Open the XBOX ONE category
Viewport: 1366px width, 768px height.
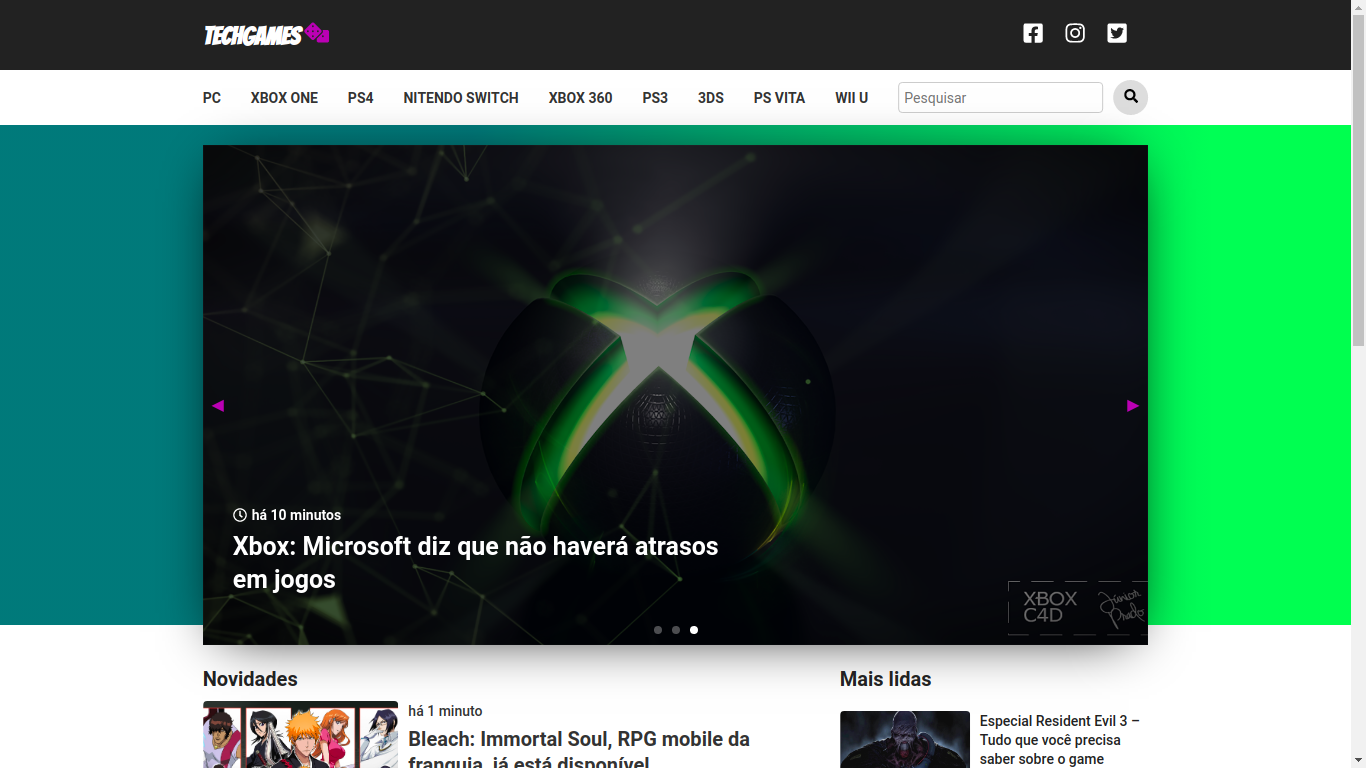(284, 98)
